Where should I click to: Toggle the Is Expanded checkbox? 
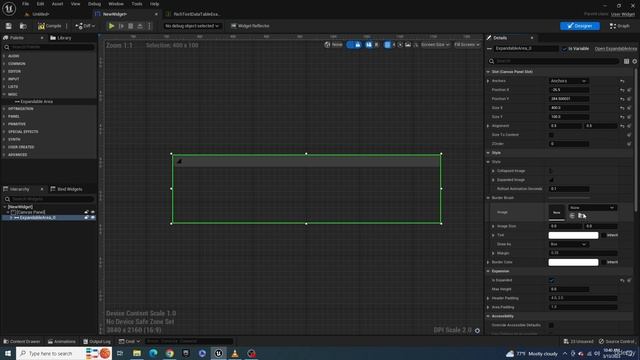pyautogui.click(x=551, y=280)
